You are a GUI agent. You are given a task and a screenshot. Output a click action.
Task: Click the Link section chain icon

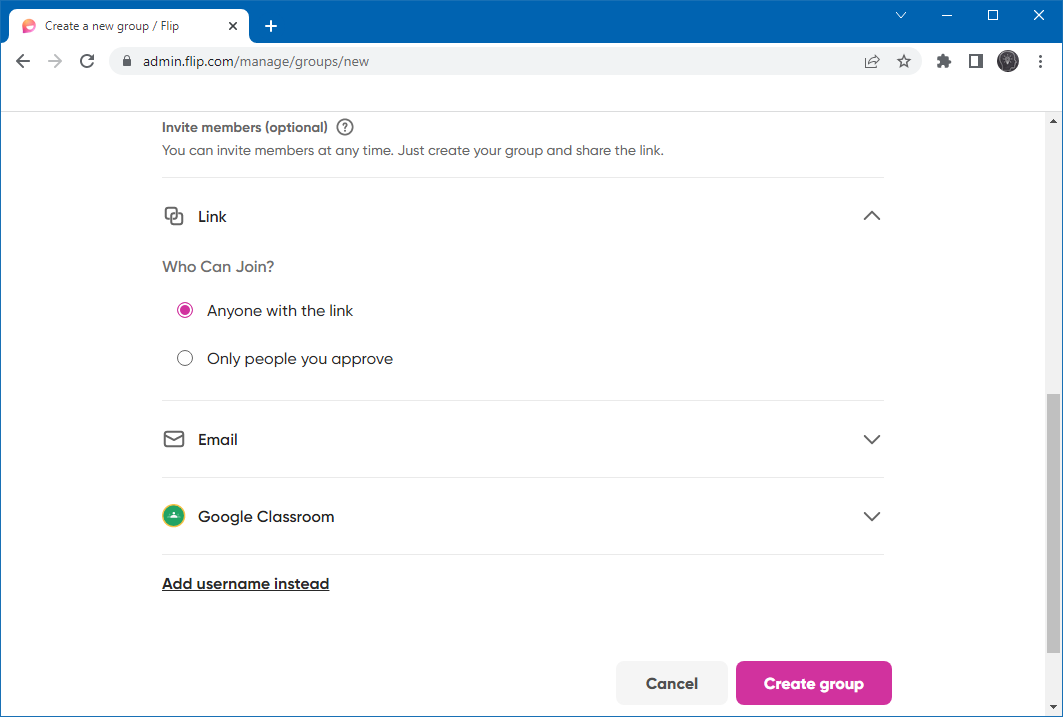174,216
